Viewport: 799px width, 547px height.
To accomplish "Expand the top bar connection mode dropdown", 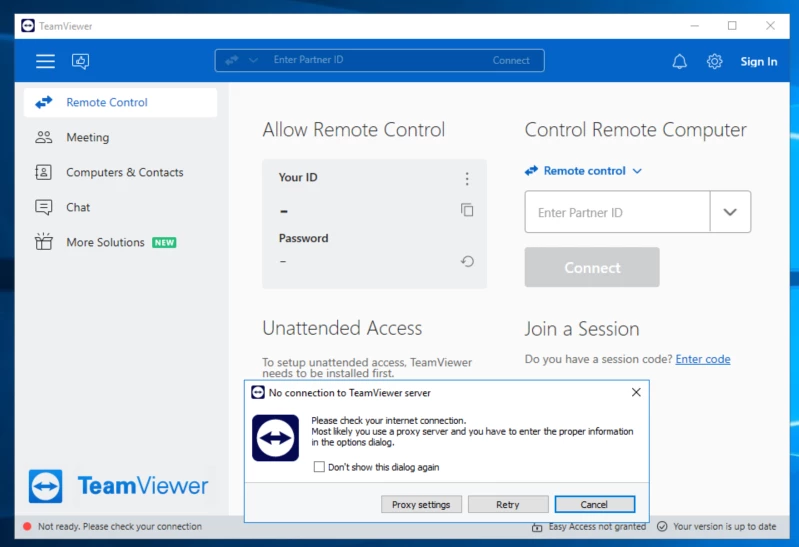I will [x=253, y=60].
